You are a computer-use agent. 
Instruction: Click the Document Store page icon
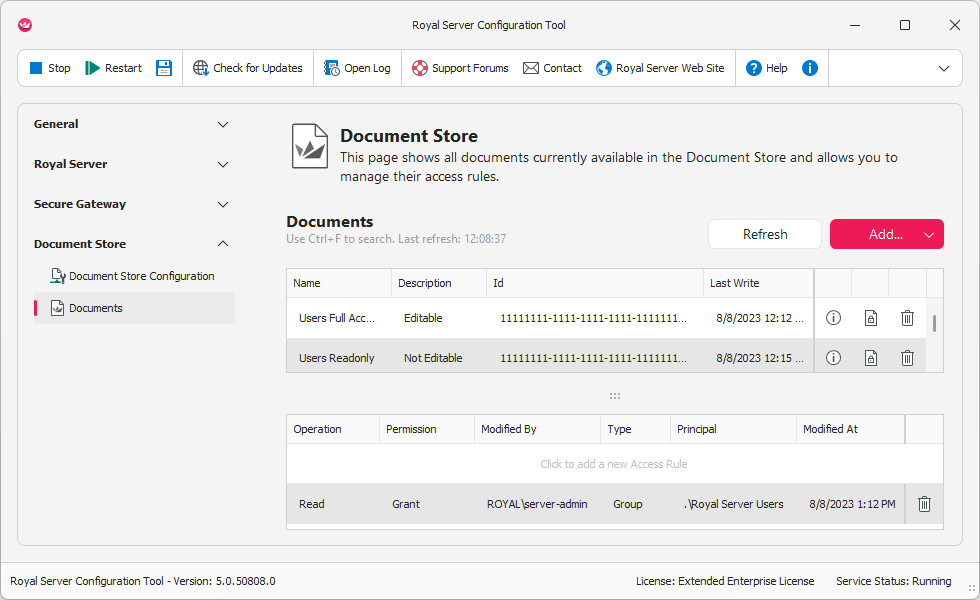[x=309, y=146]
